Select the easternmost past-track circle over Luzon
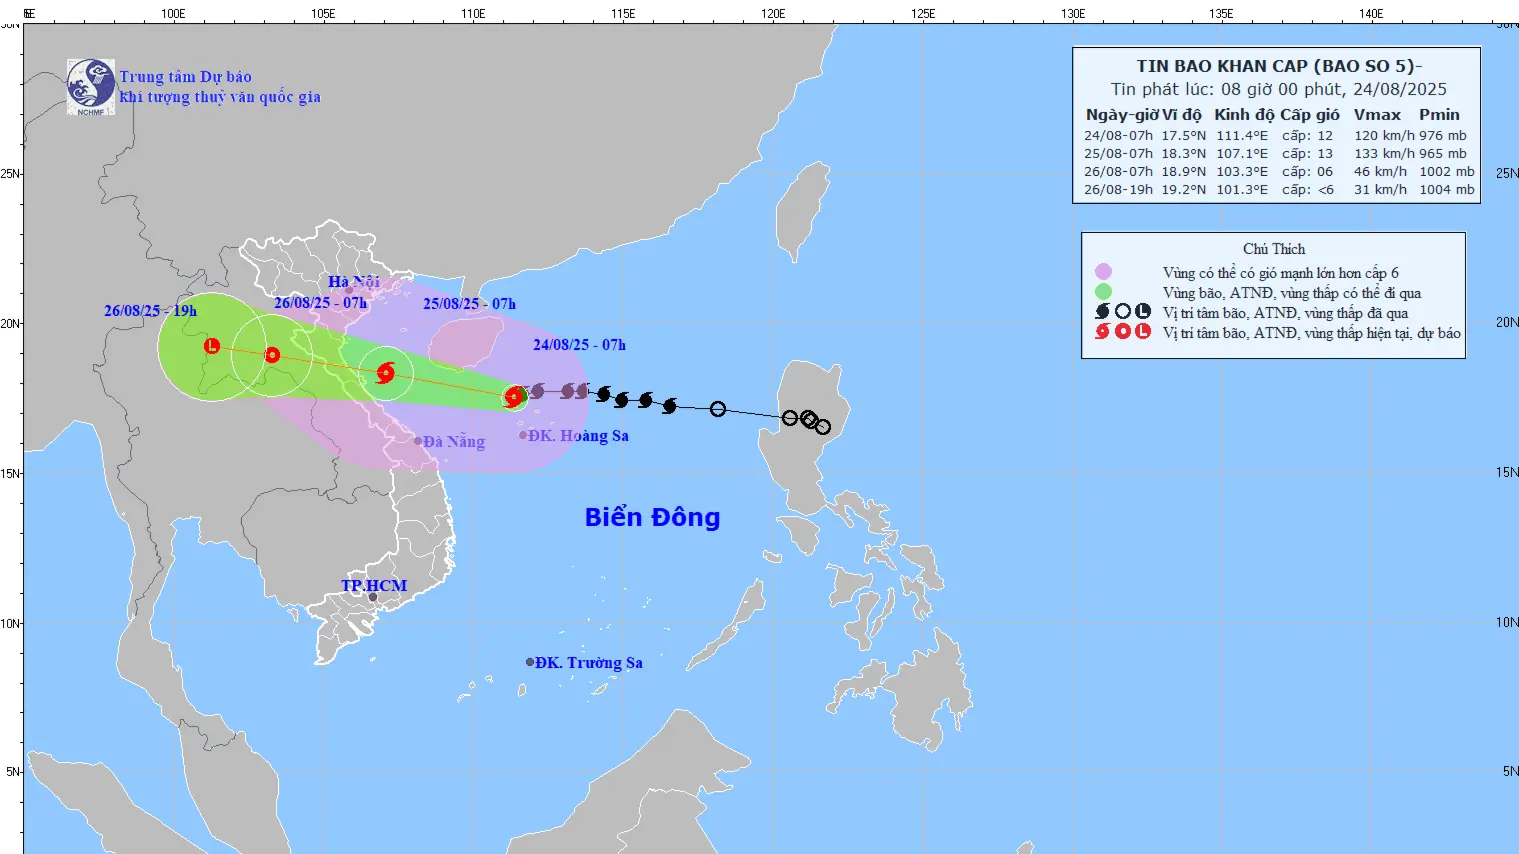Image resolution: width=1519 pixels, height=854 pixels. [x=822, y=427]
